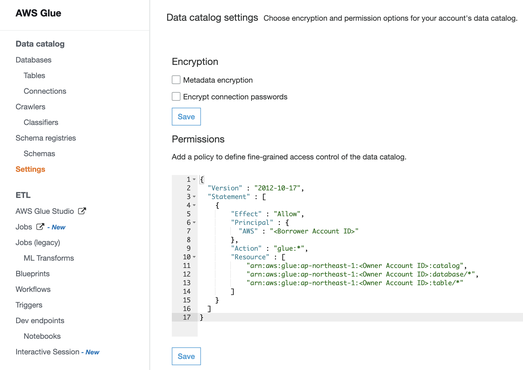Collapse fold arrow at line 4
Screen dimensions: 523x370
point(194,205)
